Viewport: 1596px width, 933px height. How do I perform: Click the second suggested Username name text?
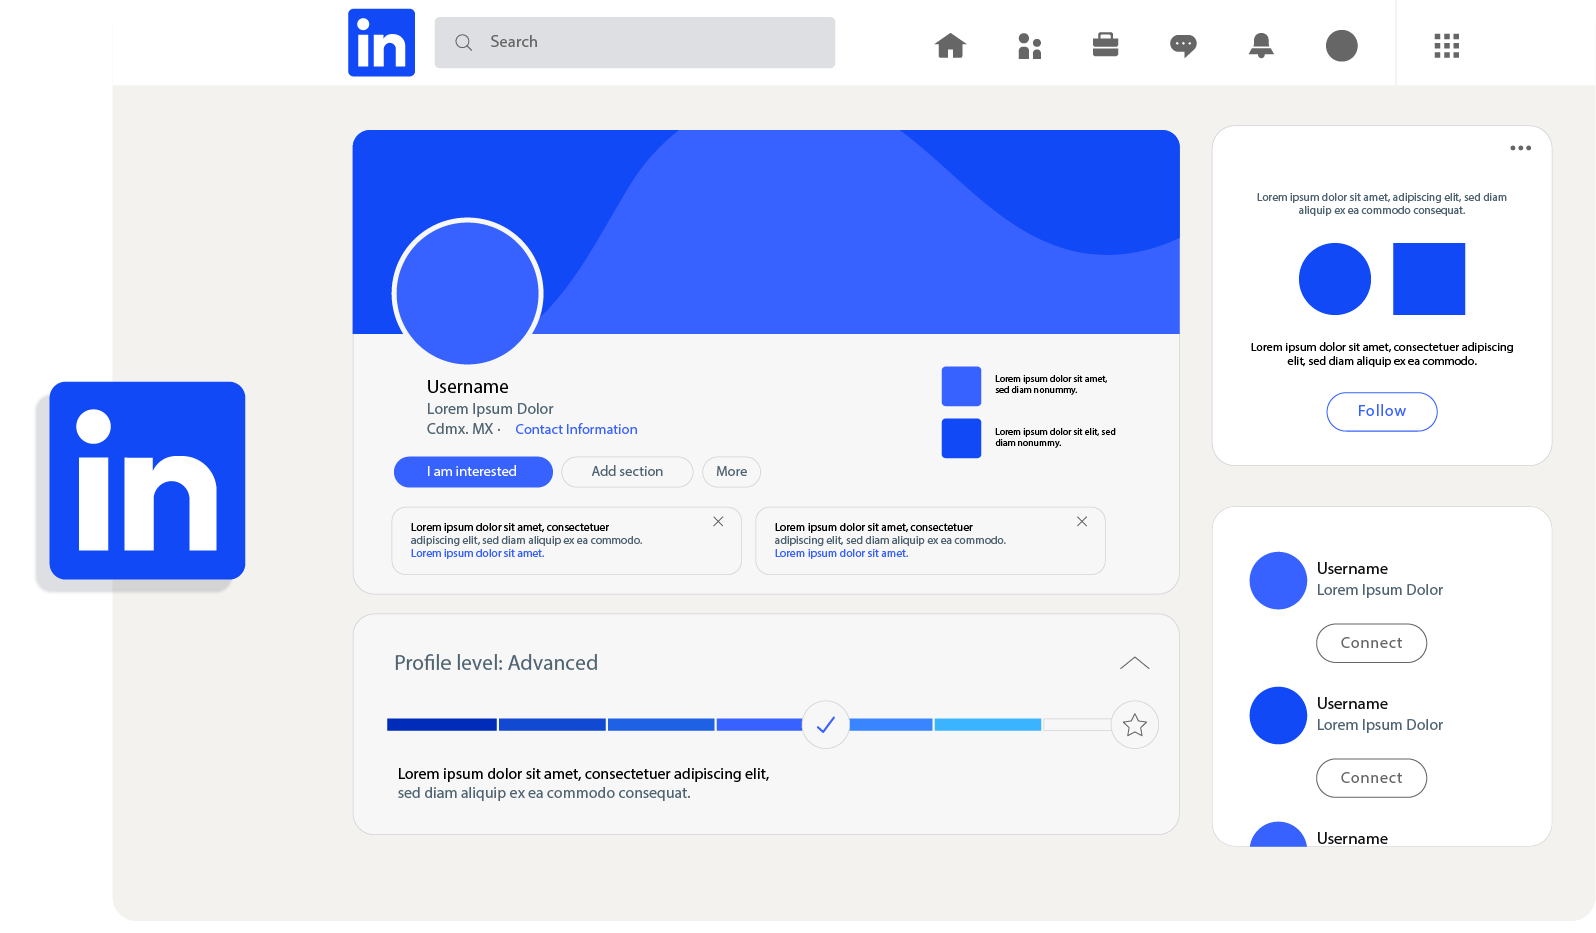coord(1352,704)
